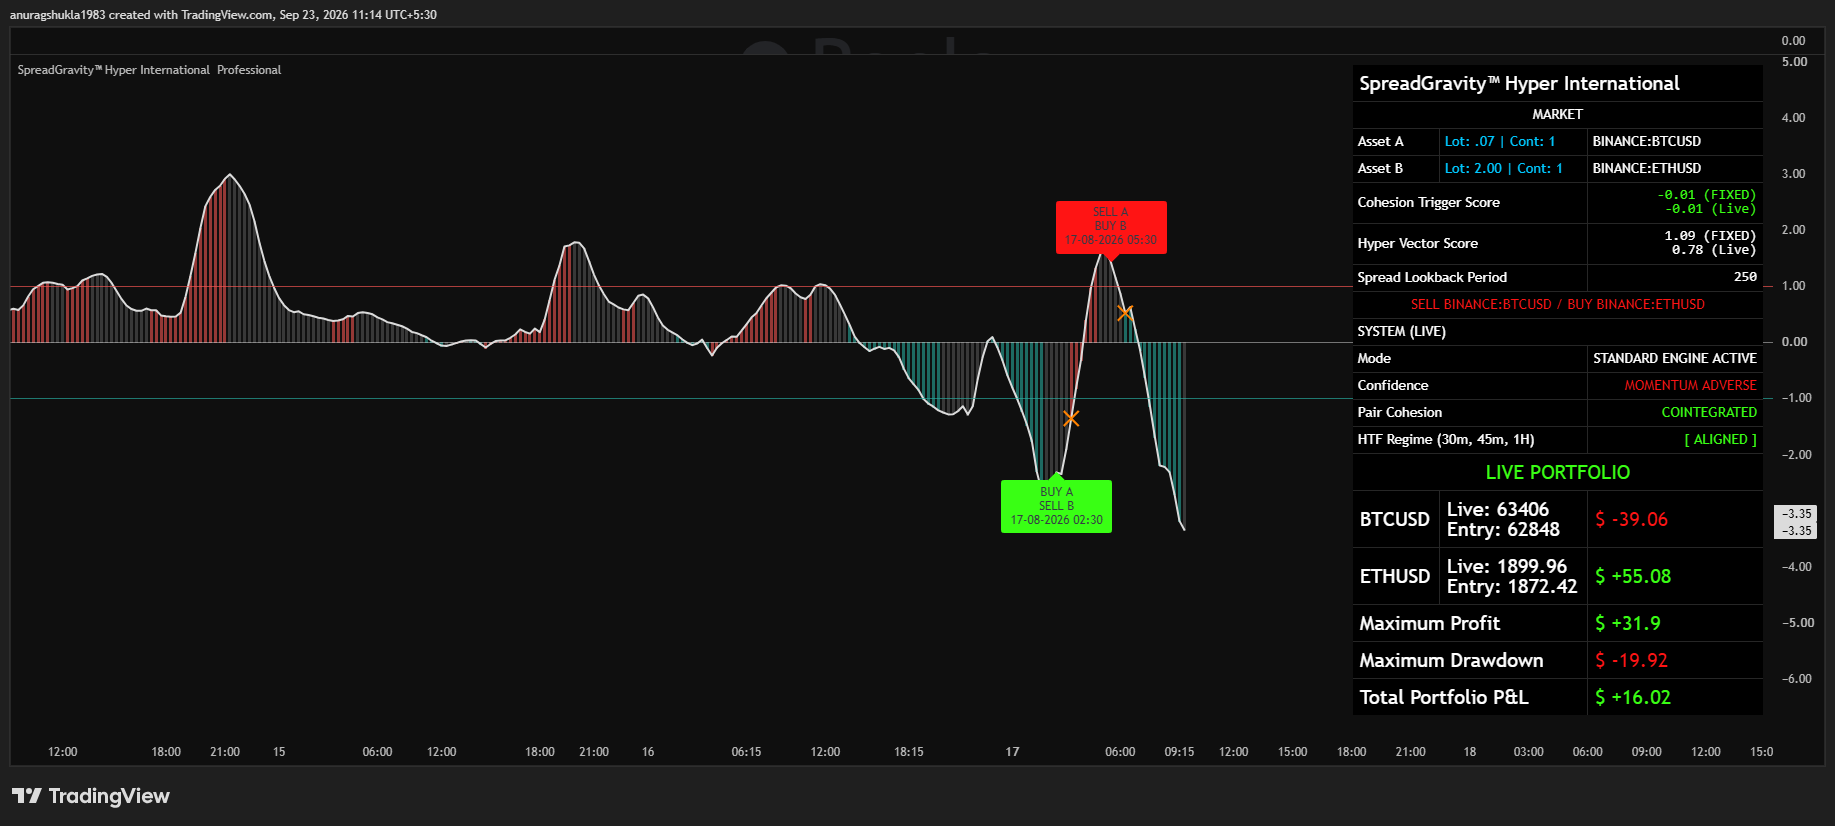This screenshot has height=826, width=1835.
Task: Click the '1.09 (FIXED)' vector score value
Action: point(1710,236)
